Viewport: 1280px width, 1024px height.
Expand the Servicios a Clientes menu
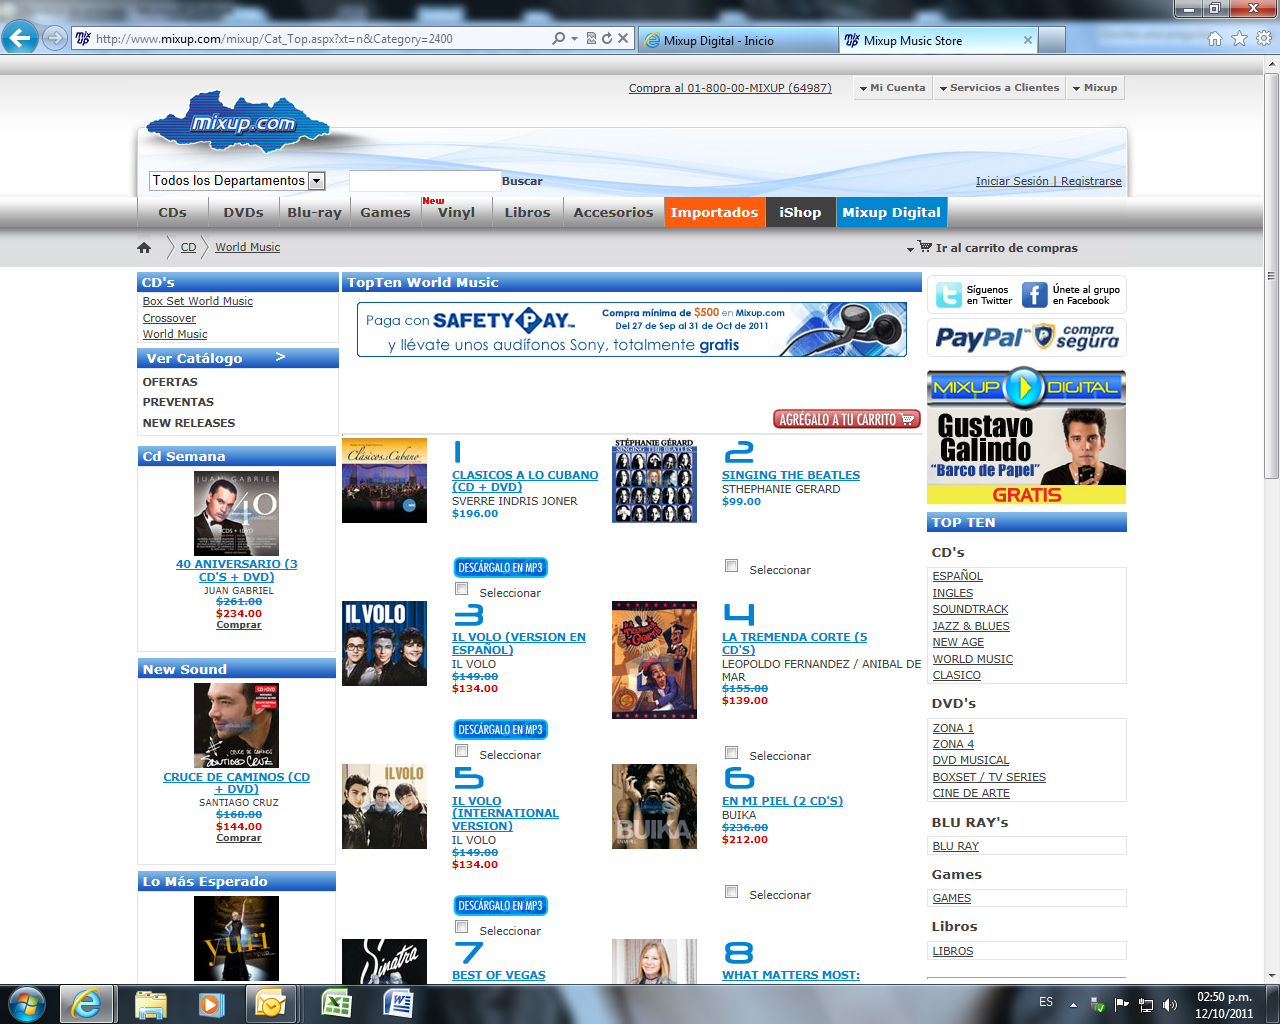[x=999, y=88]
